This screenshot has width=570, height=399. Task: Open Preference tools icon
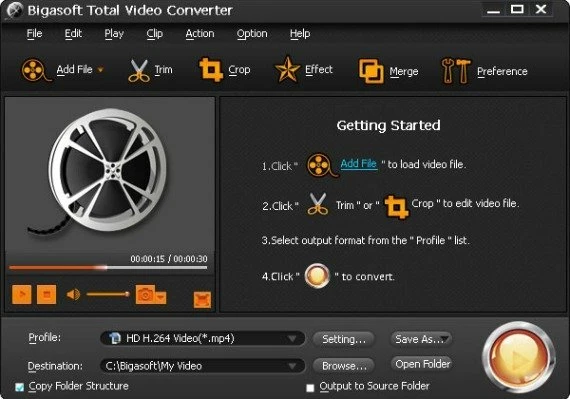tap(455, 71)
